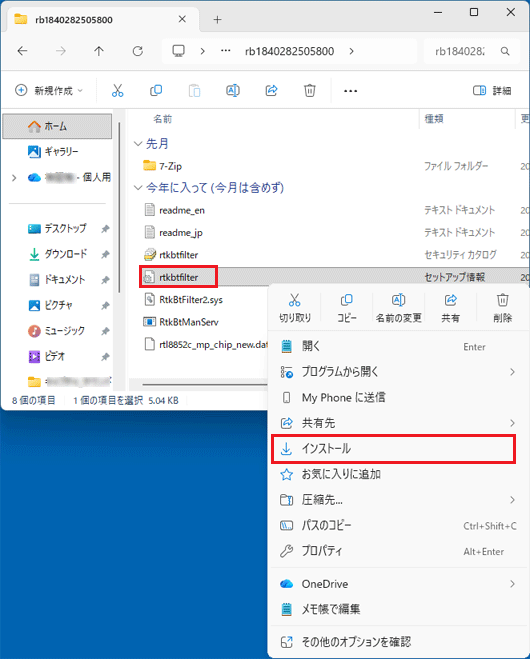Unpin デスクトップ using its pin icon

tap(105, 229)
